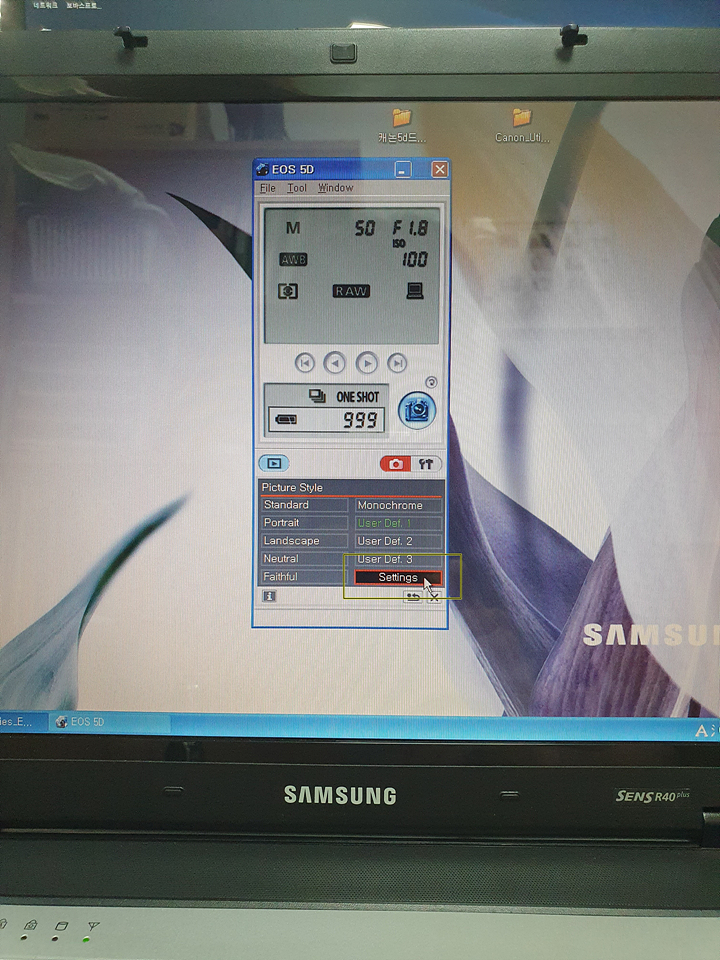
Task: Switch to the tools setup menu tab
Action: (426, 463)
